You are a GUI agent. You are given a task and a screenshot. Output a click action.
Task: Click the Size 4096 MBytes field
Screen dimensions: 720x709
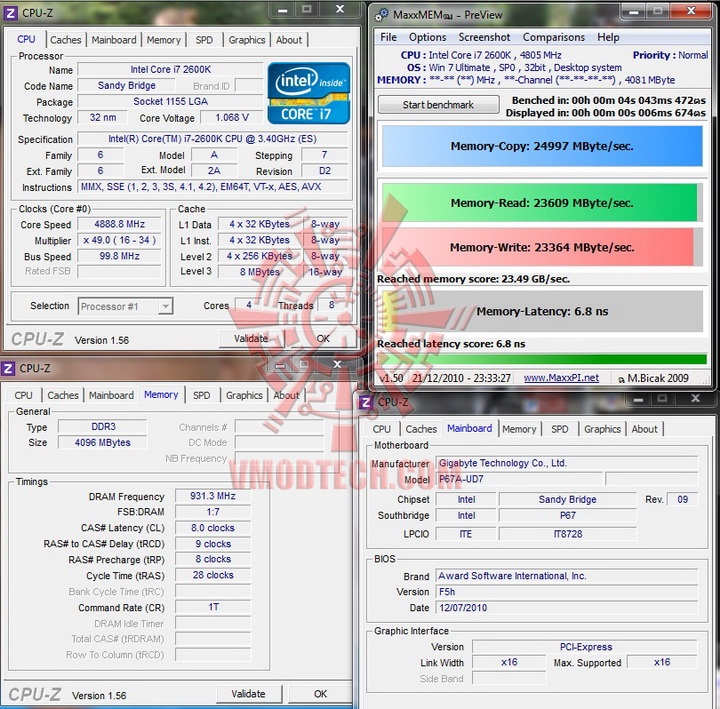coord(103,443)
